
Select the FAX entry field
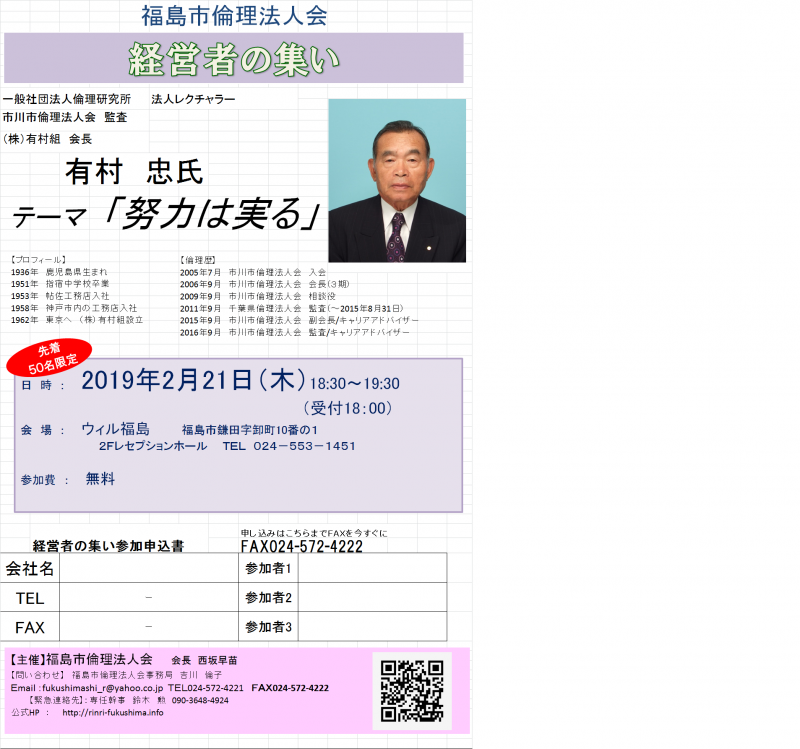tap(150, 628)
